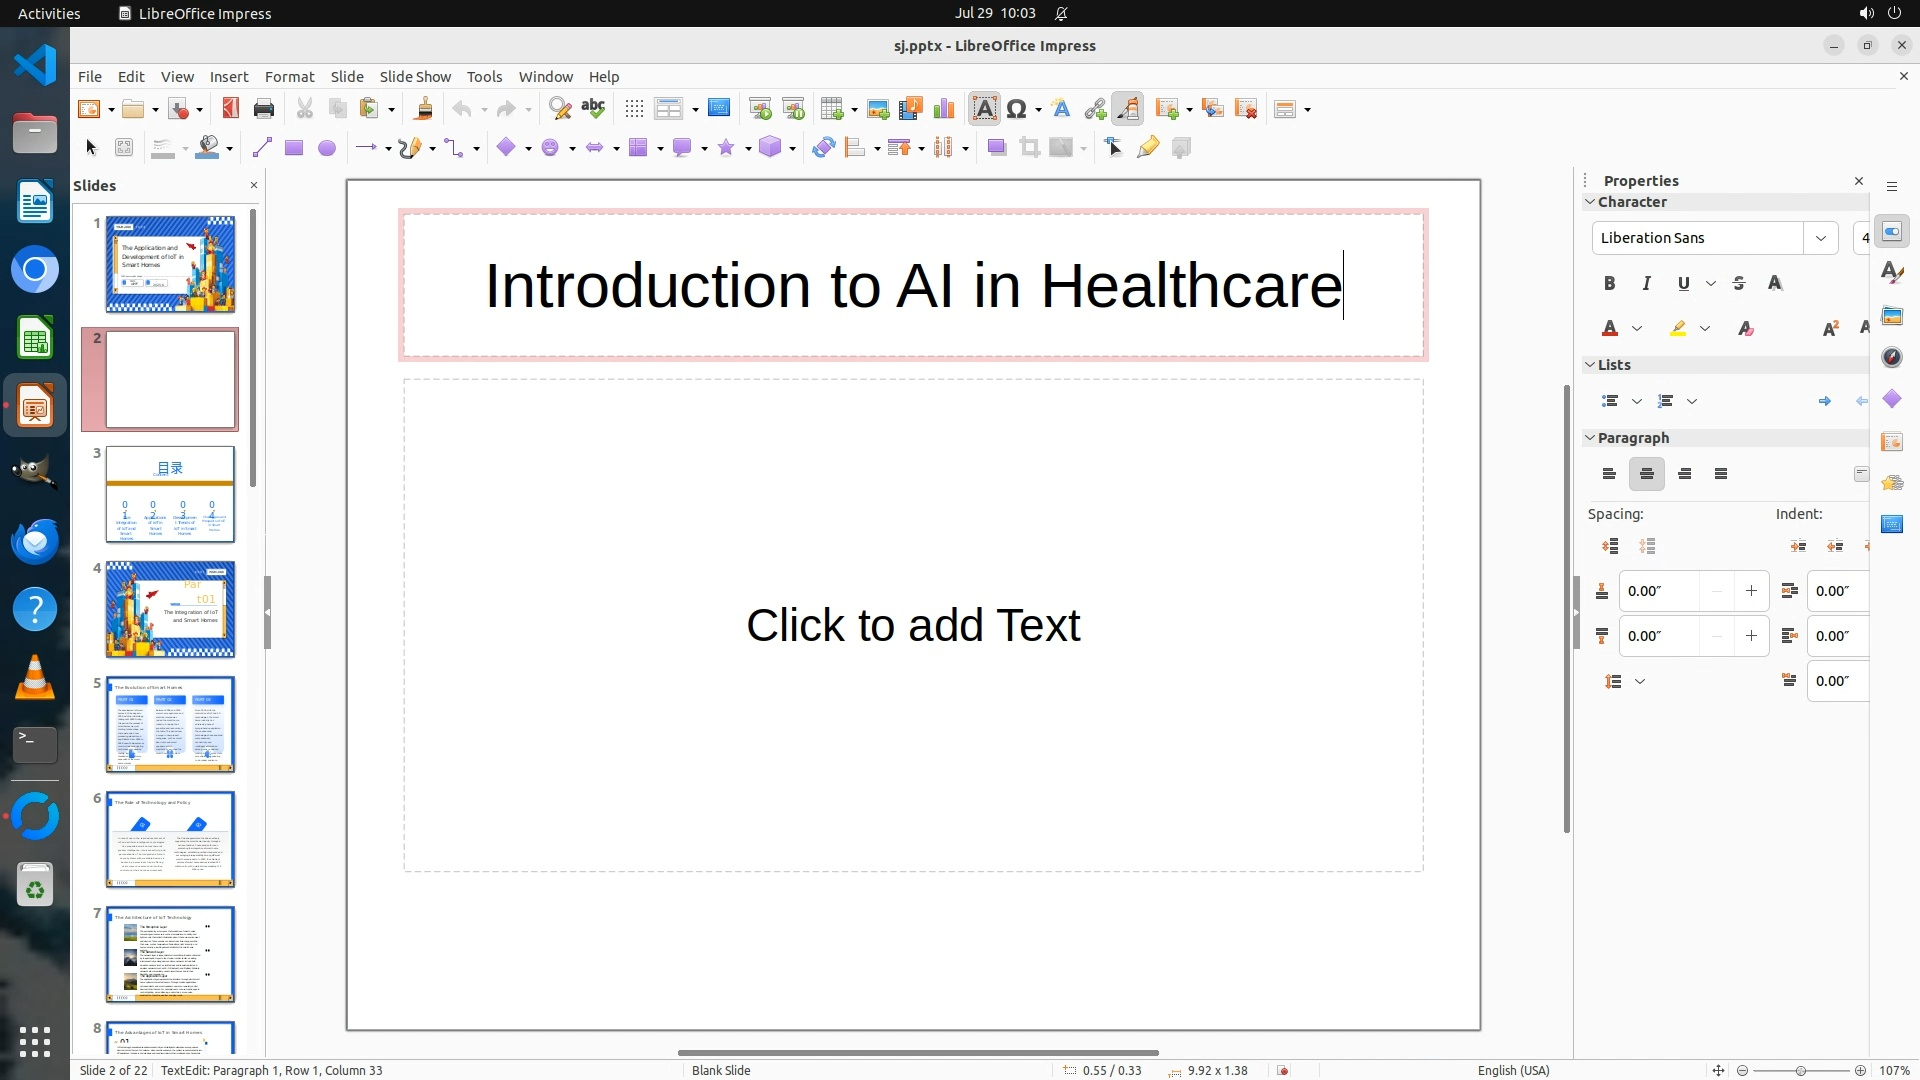Open the Format menu
The image size is (1920, 1080).
click(289, 77)
